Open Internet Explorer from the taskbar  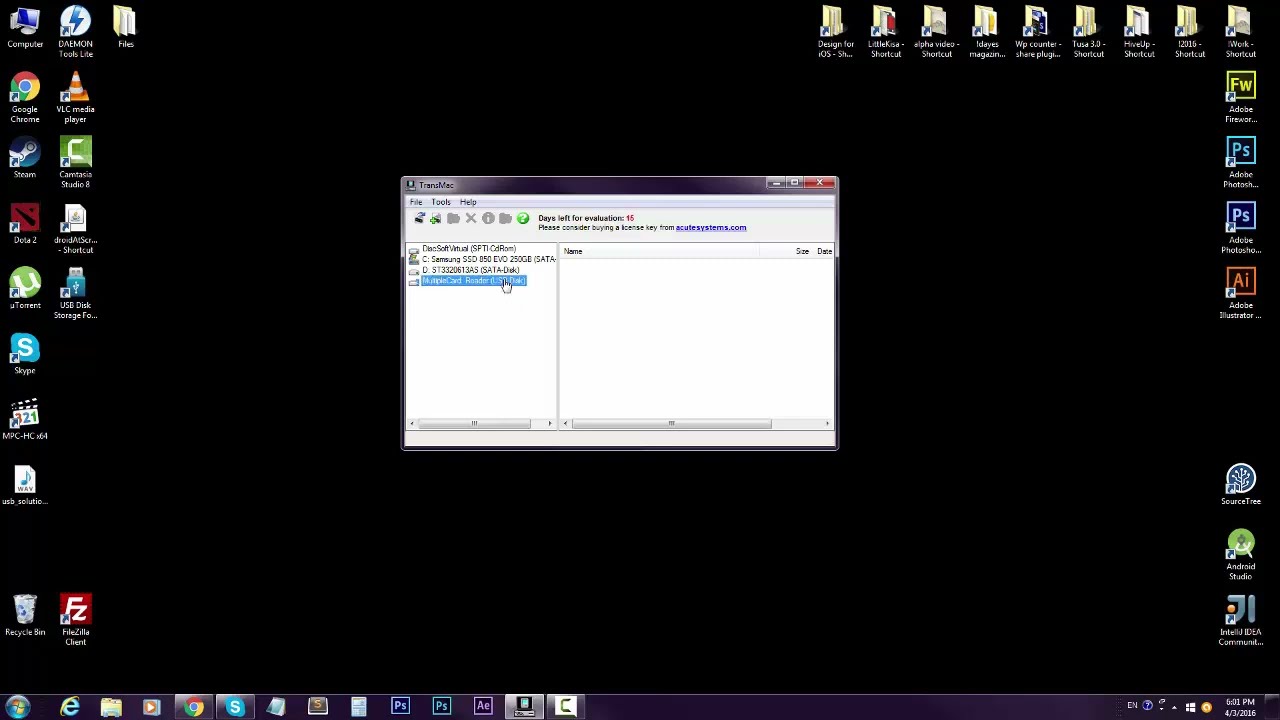(x=70, y=707)
